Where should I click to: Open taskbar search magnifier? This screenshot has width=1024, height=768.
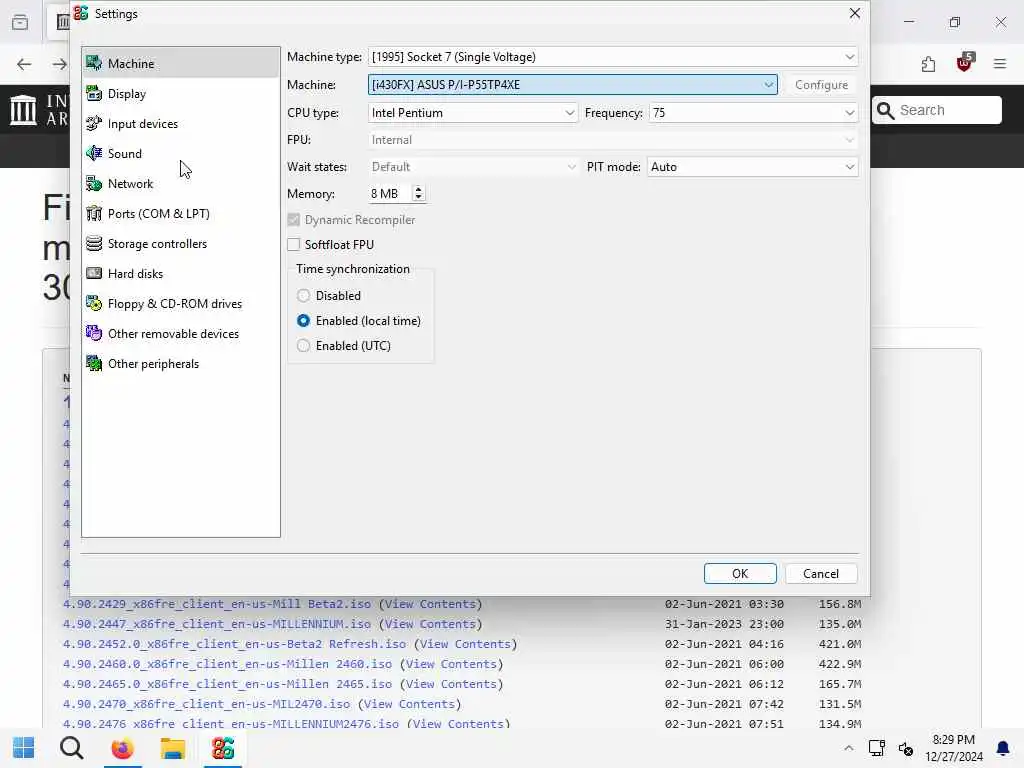72,748
